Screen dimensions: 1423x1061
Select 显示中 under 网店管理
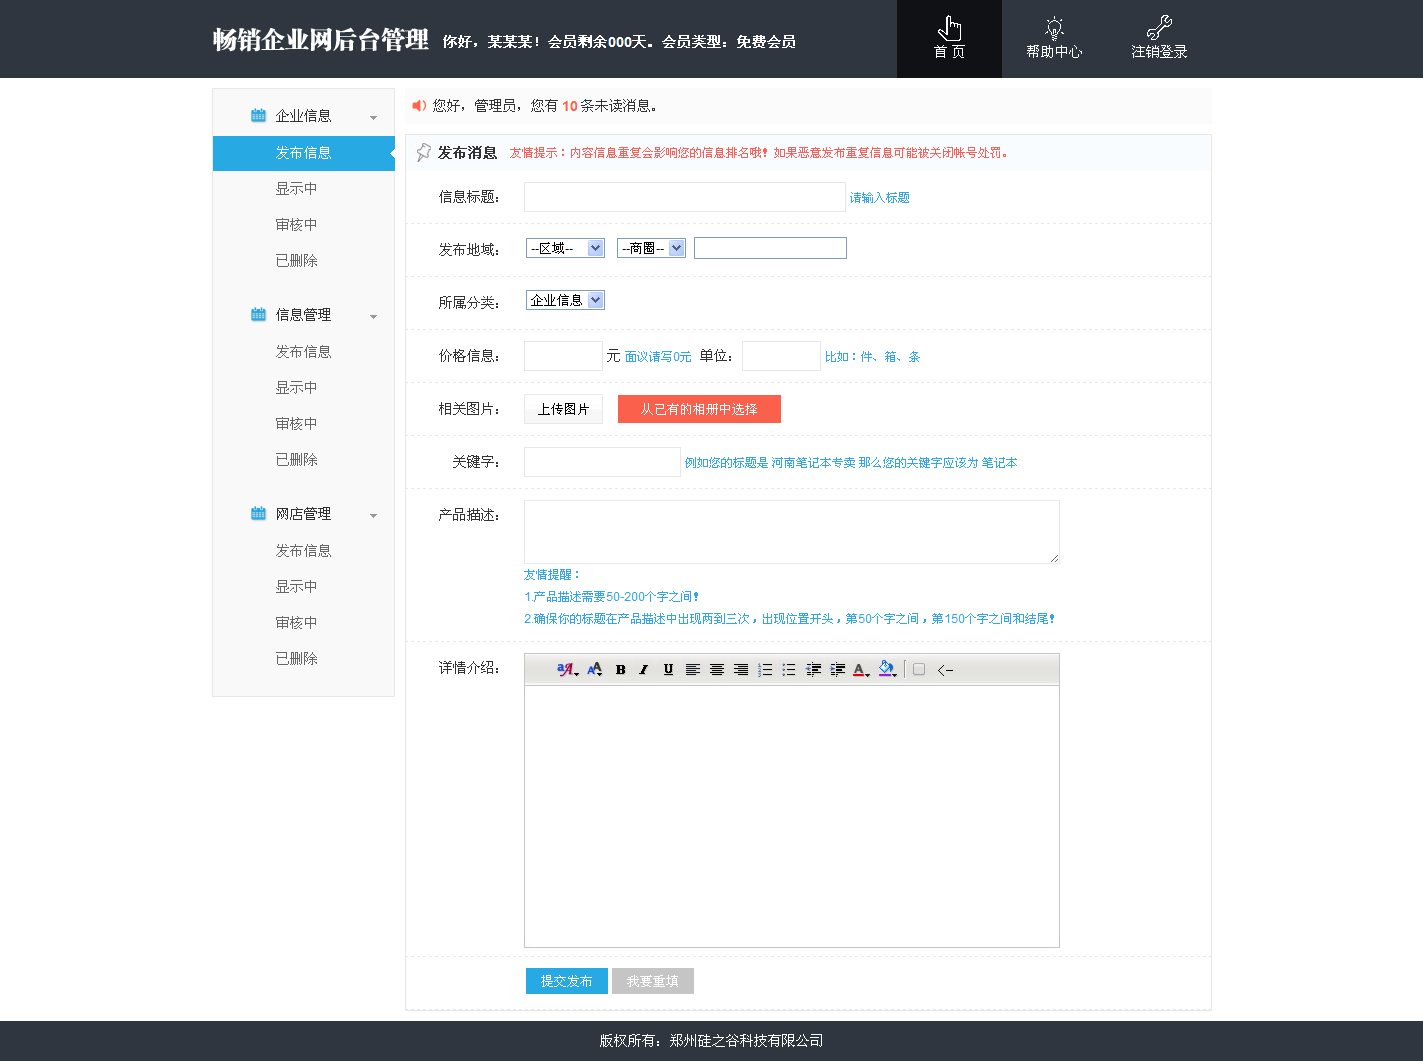(x=297, y=587)
